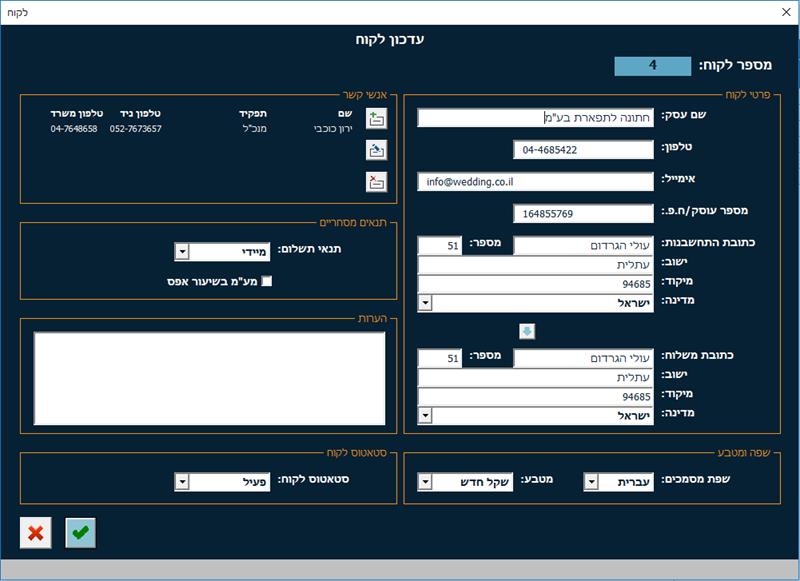Screen dimensions: 800x581
Task: Select contact row ירון כוכבי
Action: [202, 129]
